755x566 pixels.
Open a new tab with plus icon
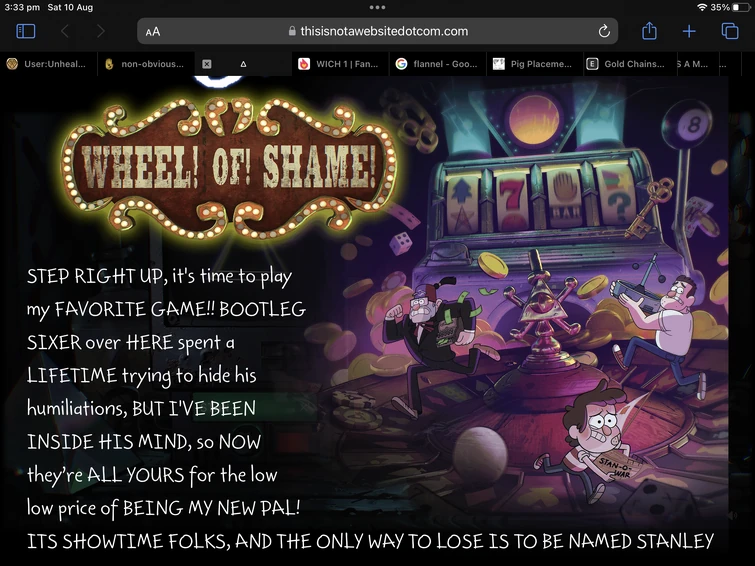(689, 31)
